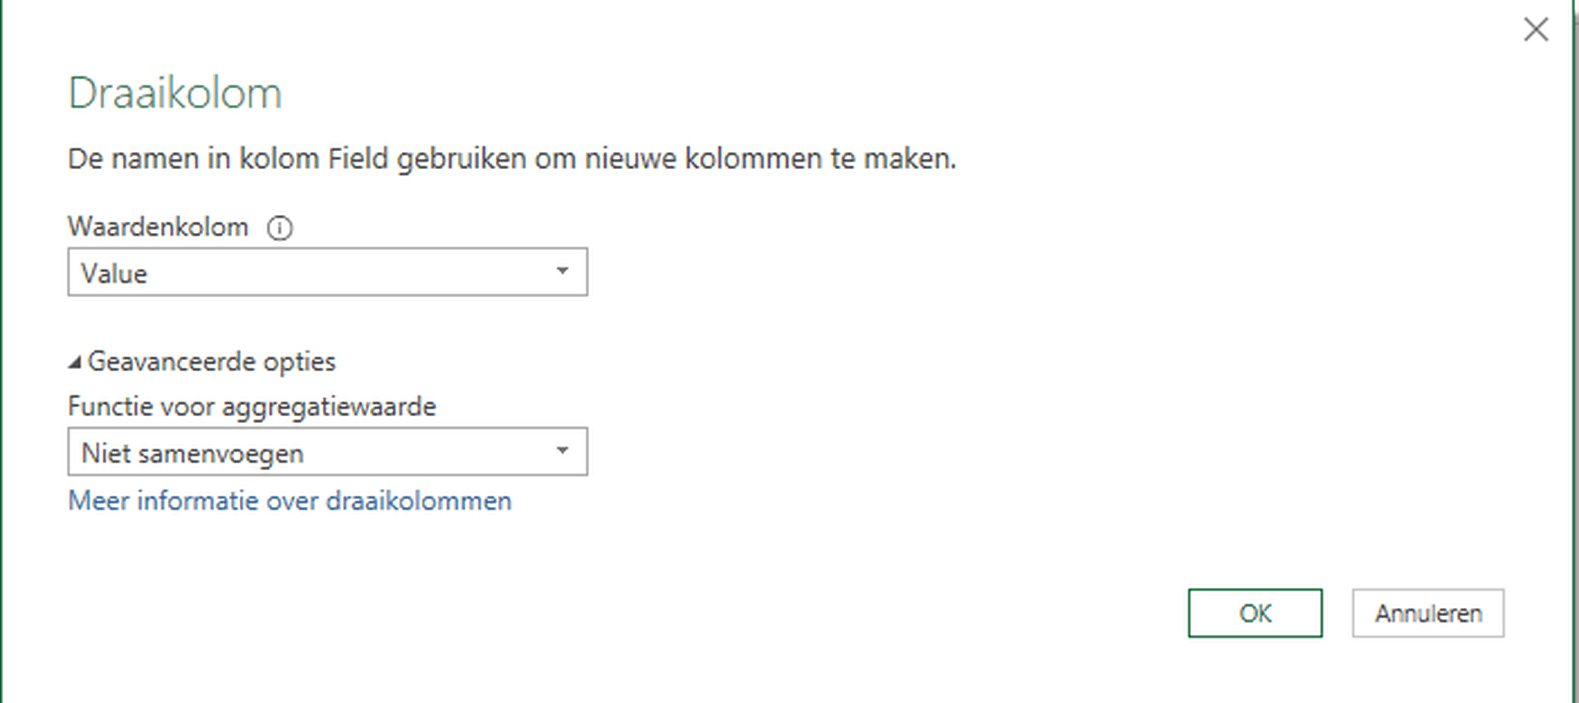Click the info icon beside Waardenkolom
This screenshot has width=1579, height=703.
(x=280, y=228)
